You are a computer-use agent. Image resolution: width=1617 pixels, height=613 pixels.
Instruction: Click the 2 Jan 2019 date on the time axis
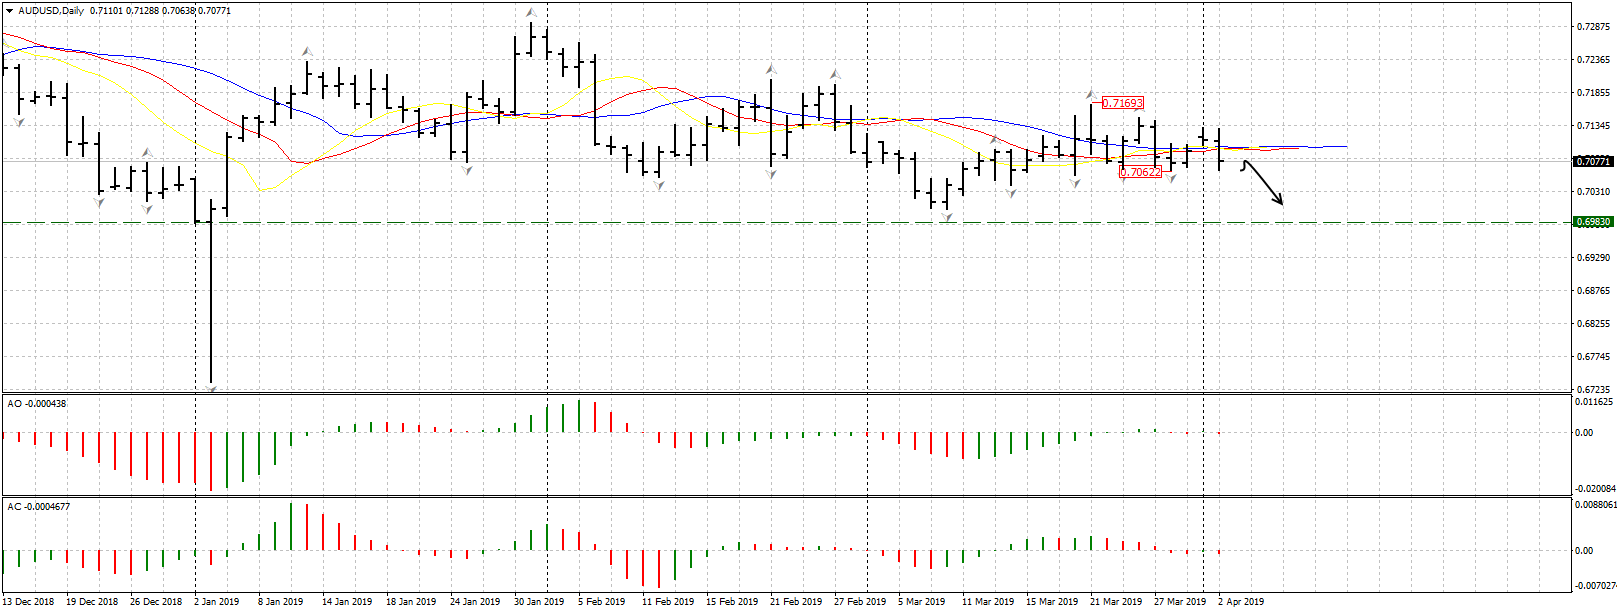click(x=216, y=602)
